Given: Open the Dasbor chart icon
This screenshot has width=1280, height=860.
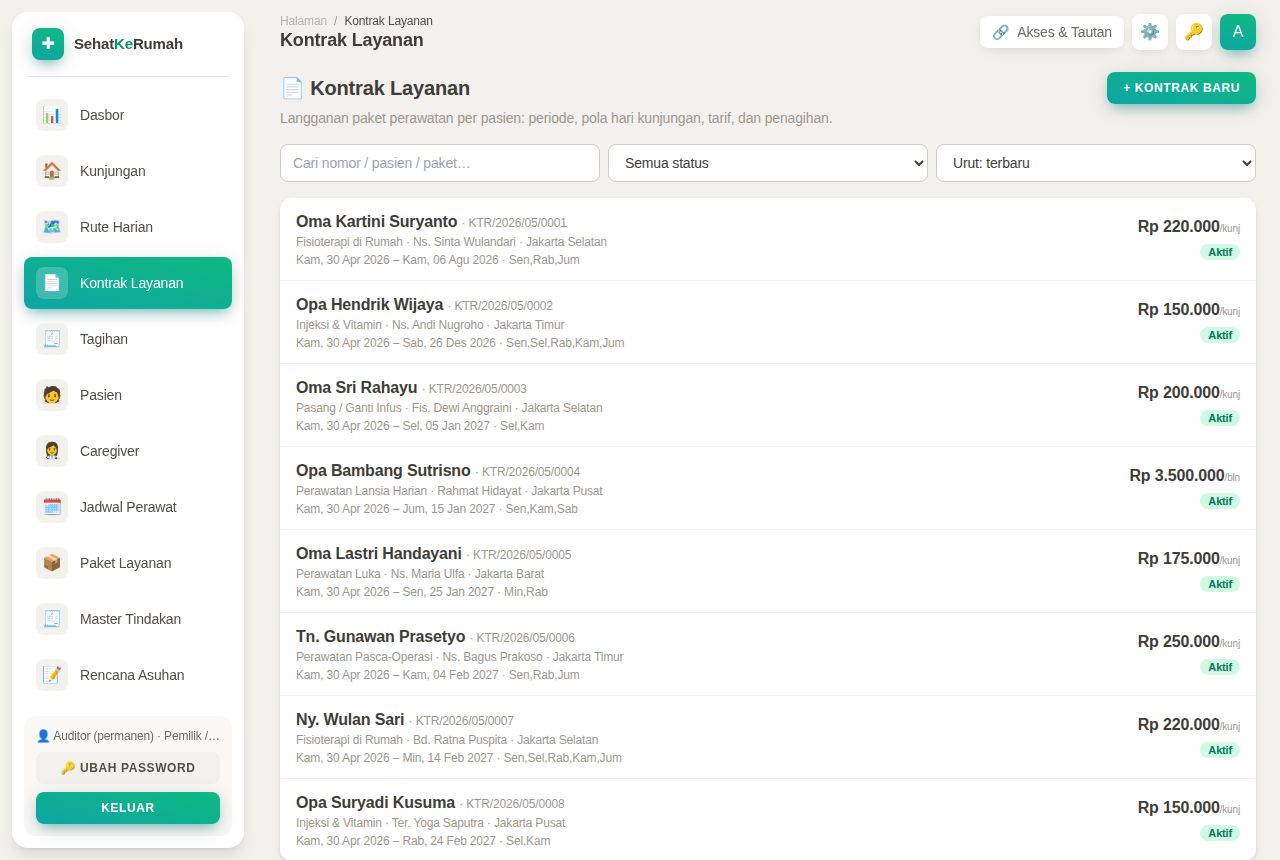Looking at the screenshot, I should (52, 115).
